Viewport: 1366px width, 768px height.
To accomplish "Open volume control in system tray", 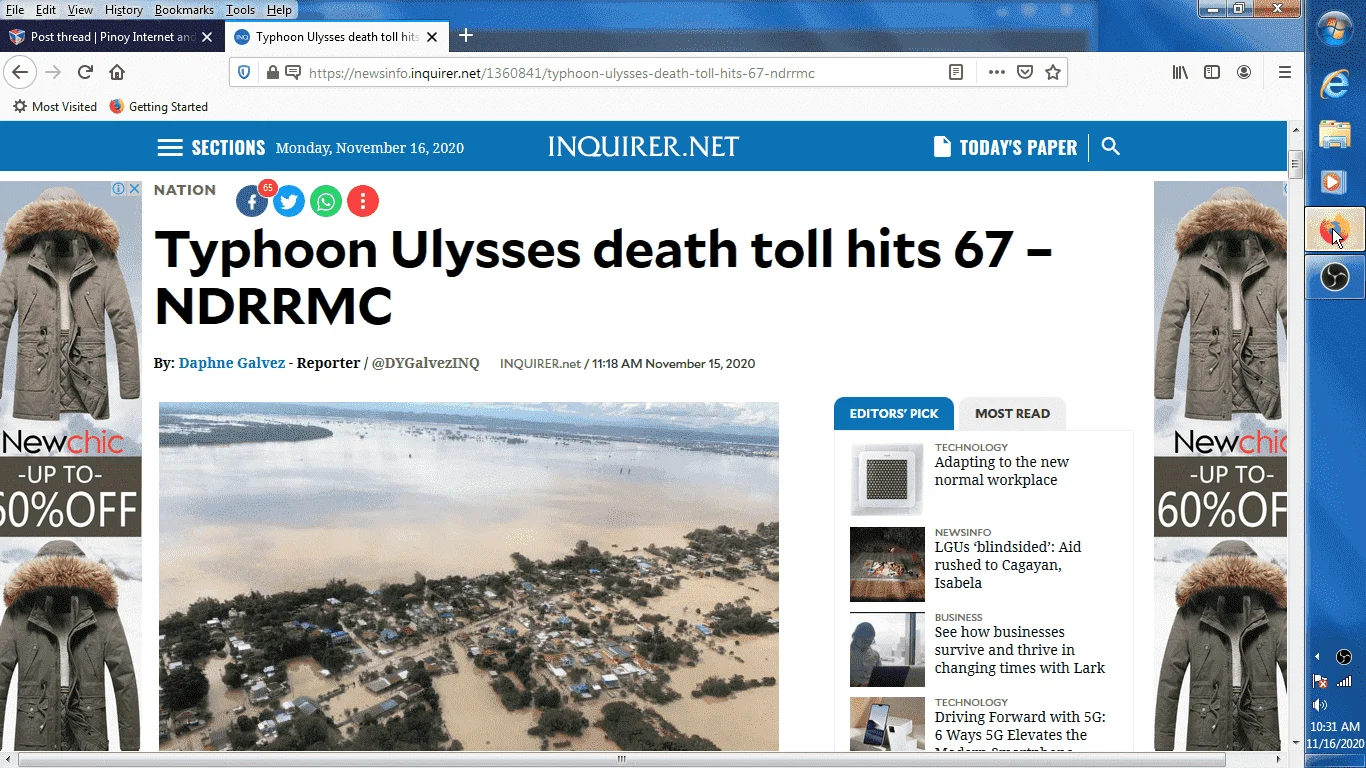I will point(1319,705).
